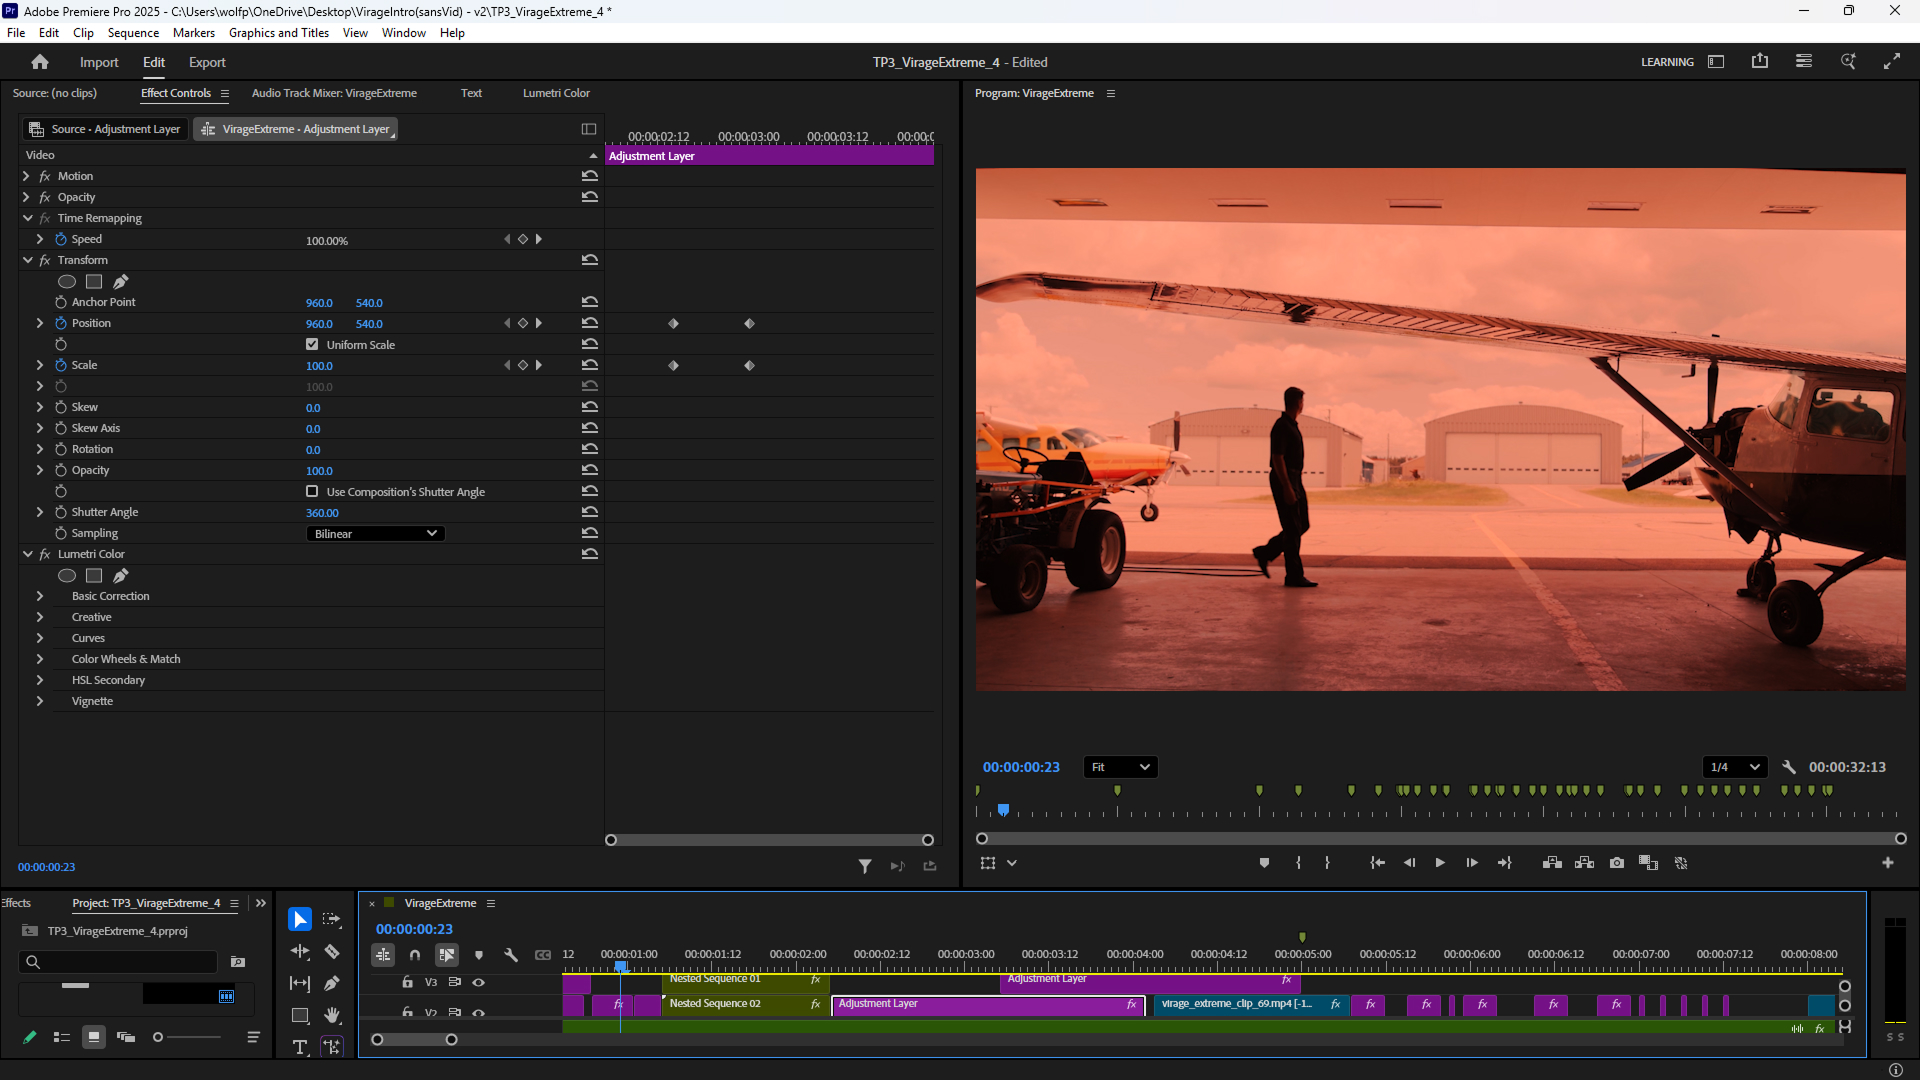Open the Sequence menu
The image size is (1920, 1080).
[x=133, y=33]
